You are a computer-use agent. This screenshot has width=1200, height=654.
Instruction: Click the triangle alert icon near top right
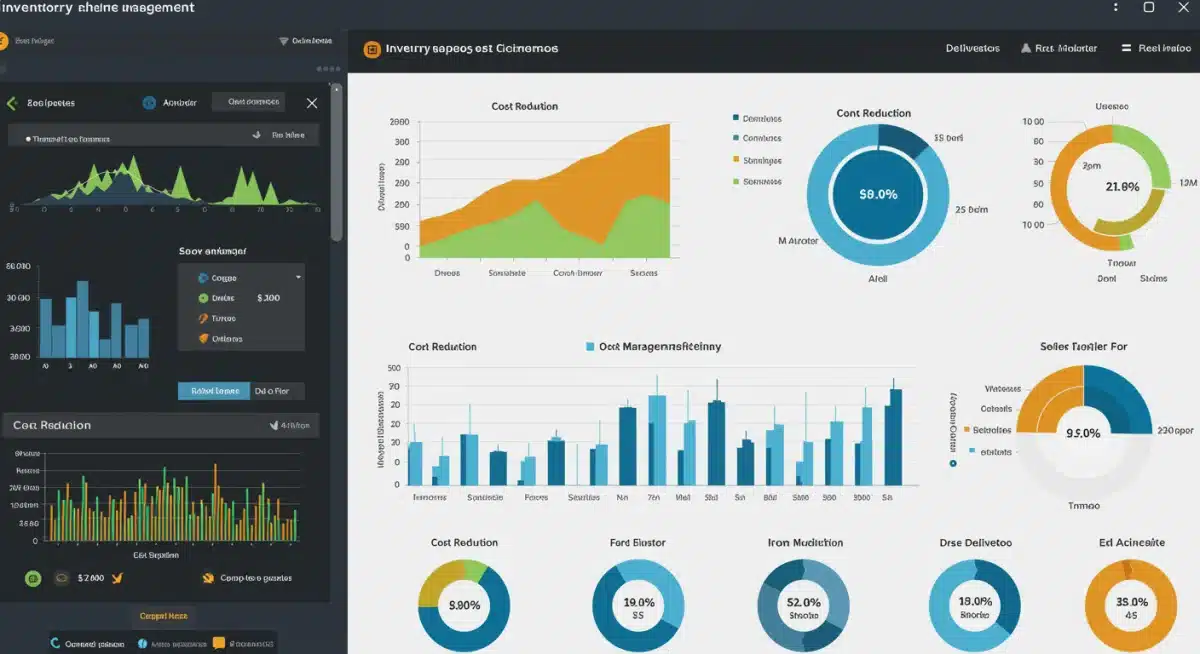[x=1025, y=47]
